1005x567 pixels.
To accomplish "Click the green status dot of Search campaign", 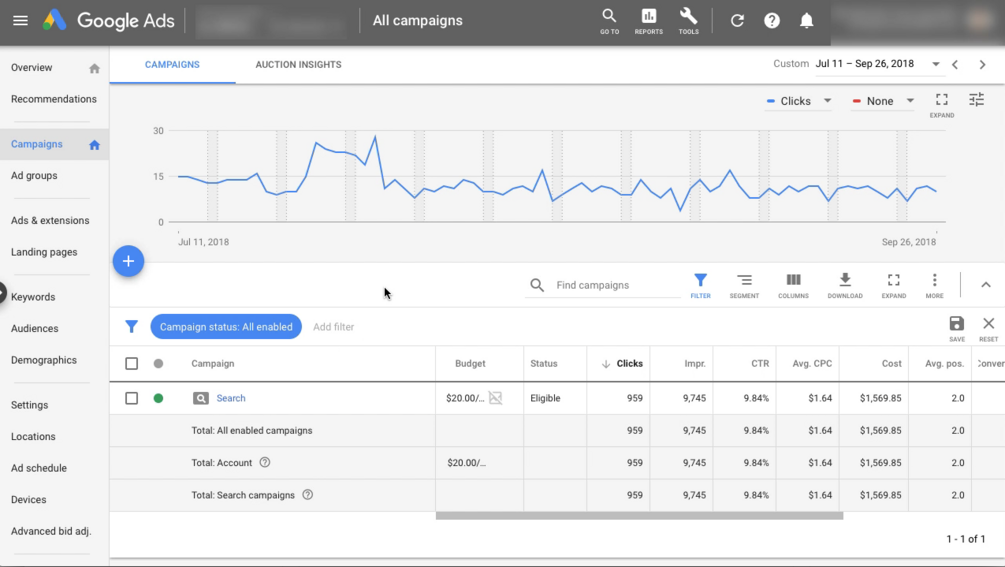I will point(158,398).
